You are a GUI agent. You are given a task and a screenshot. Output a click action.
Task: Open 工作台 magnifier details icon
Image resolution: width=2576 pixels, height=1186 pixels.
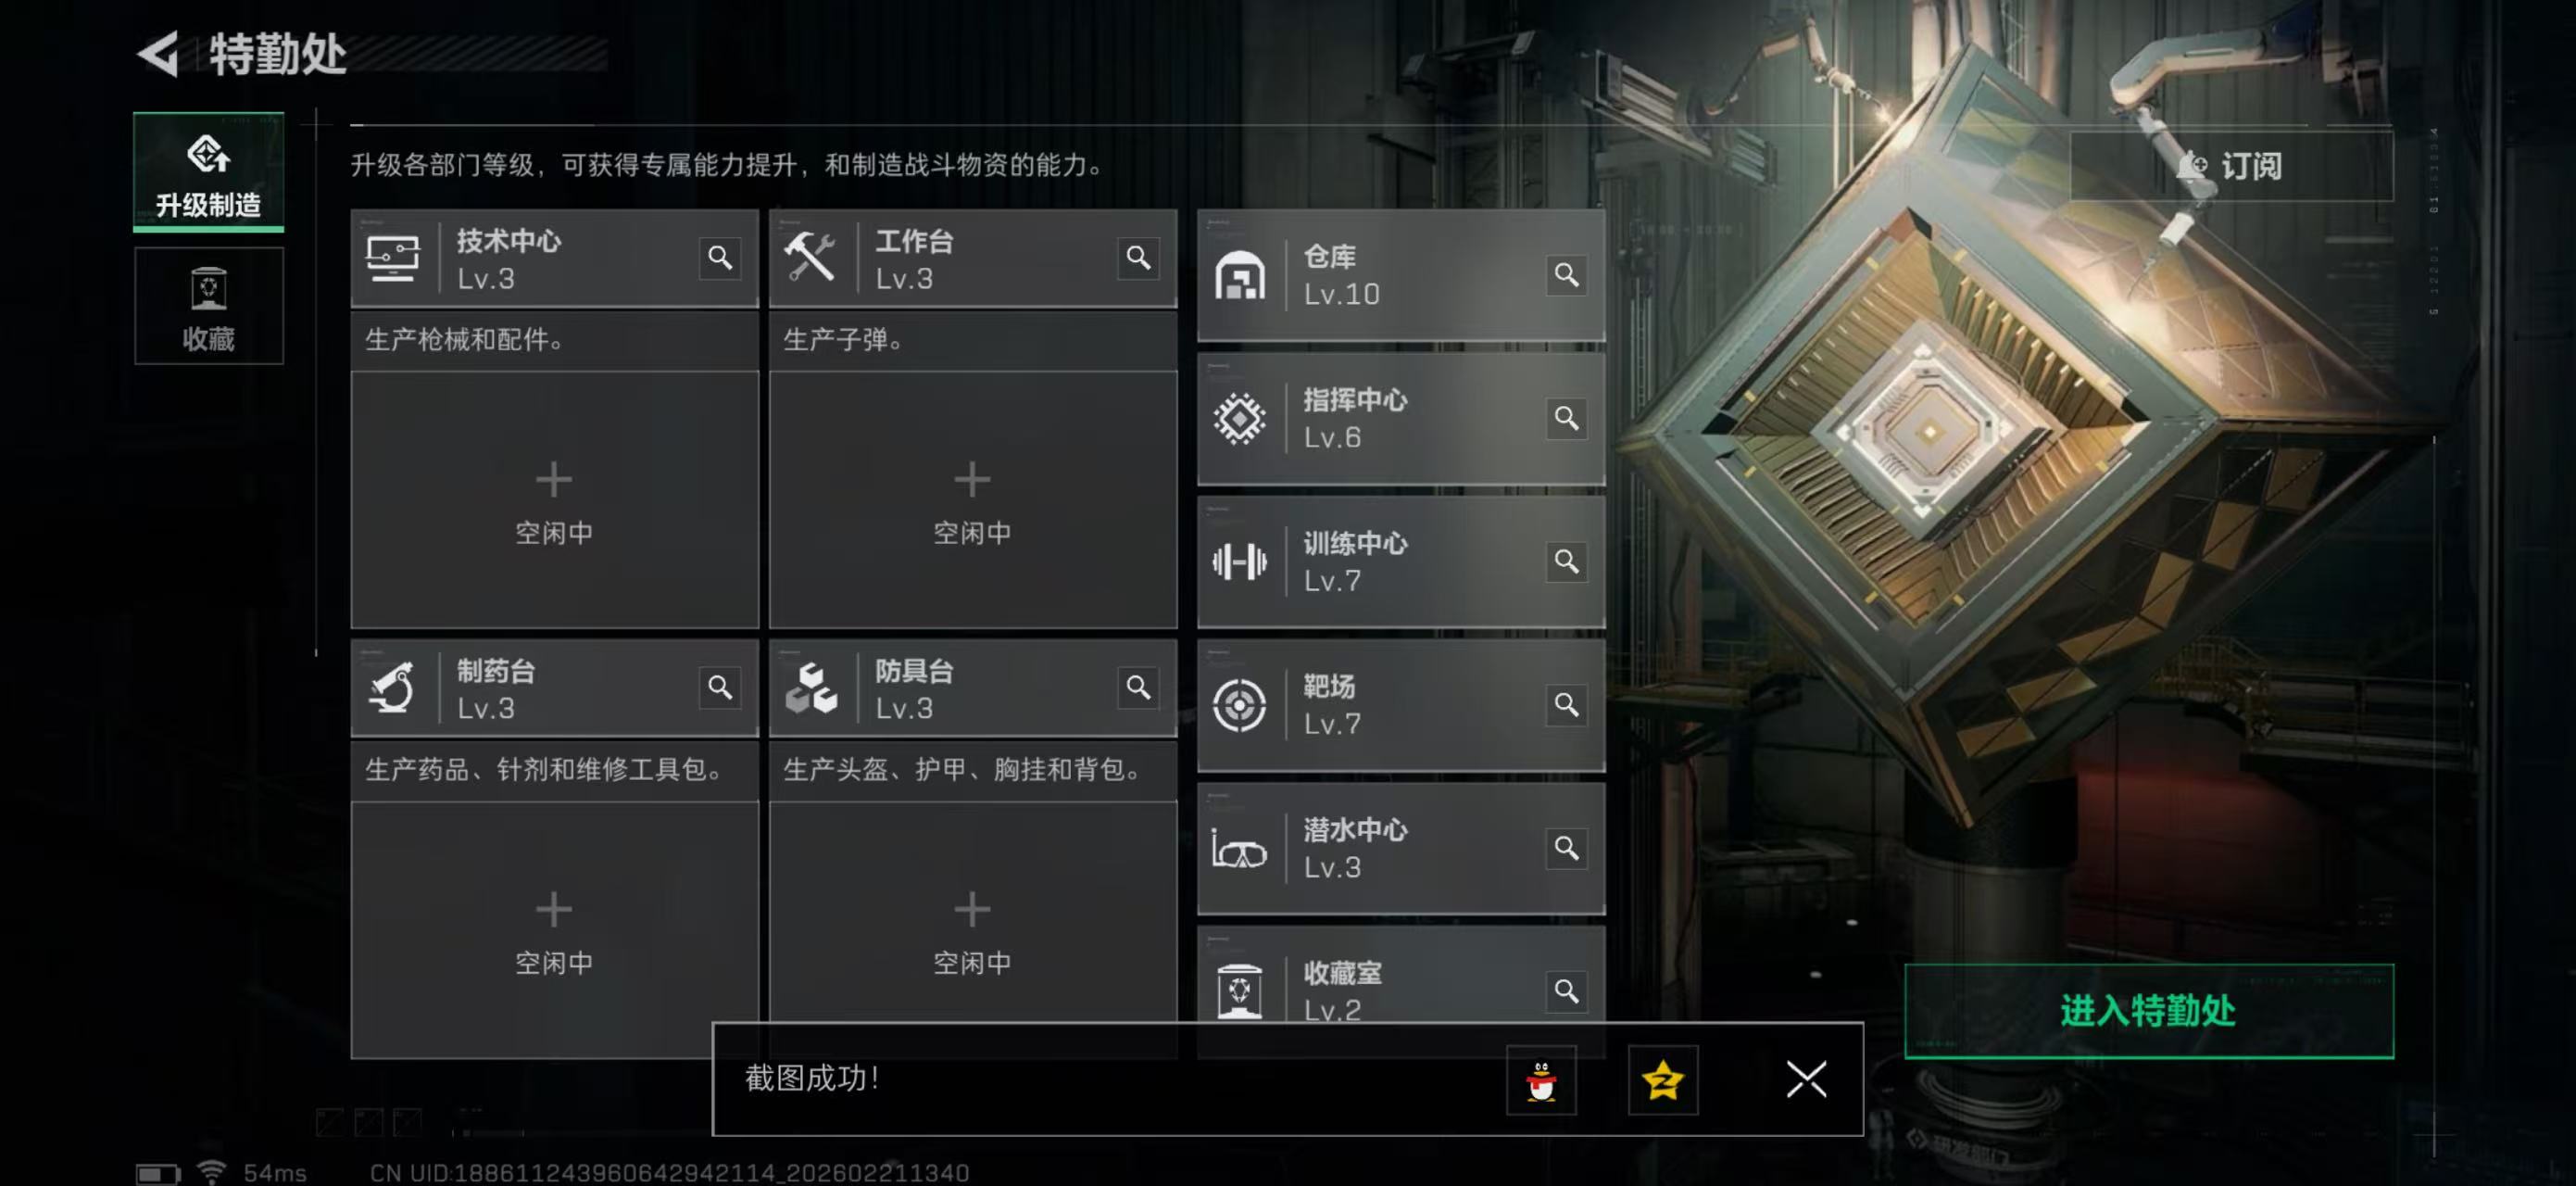1138,258
